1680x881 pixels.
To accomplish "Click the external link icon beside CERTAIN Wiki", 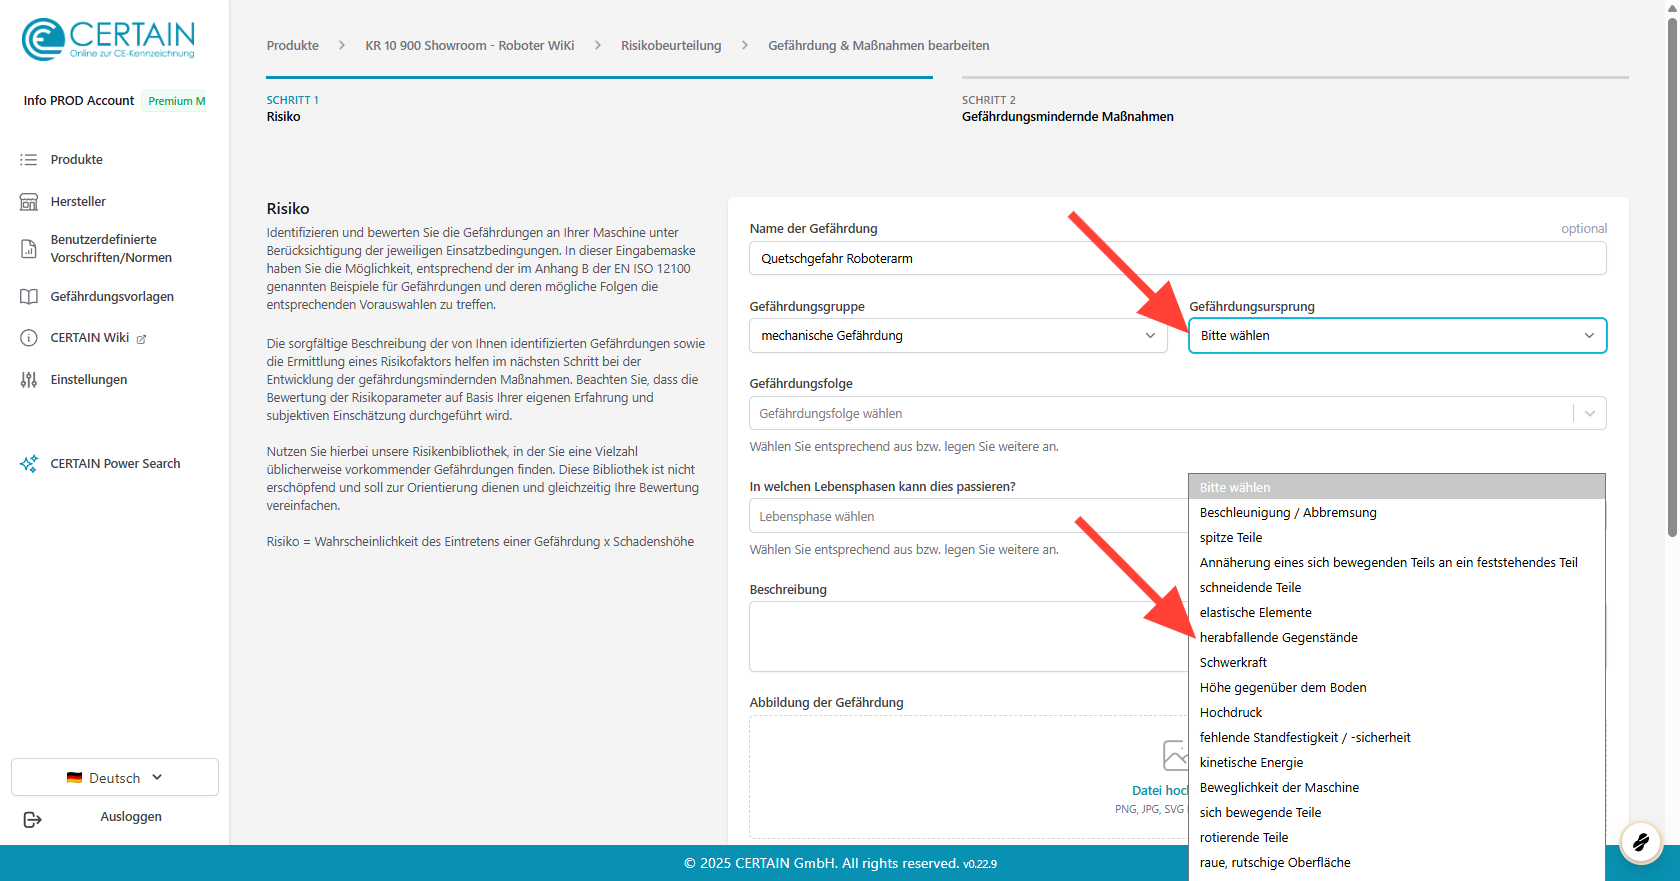I will click(141, 339).
